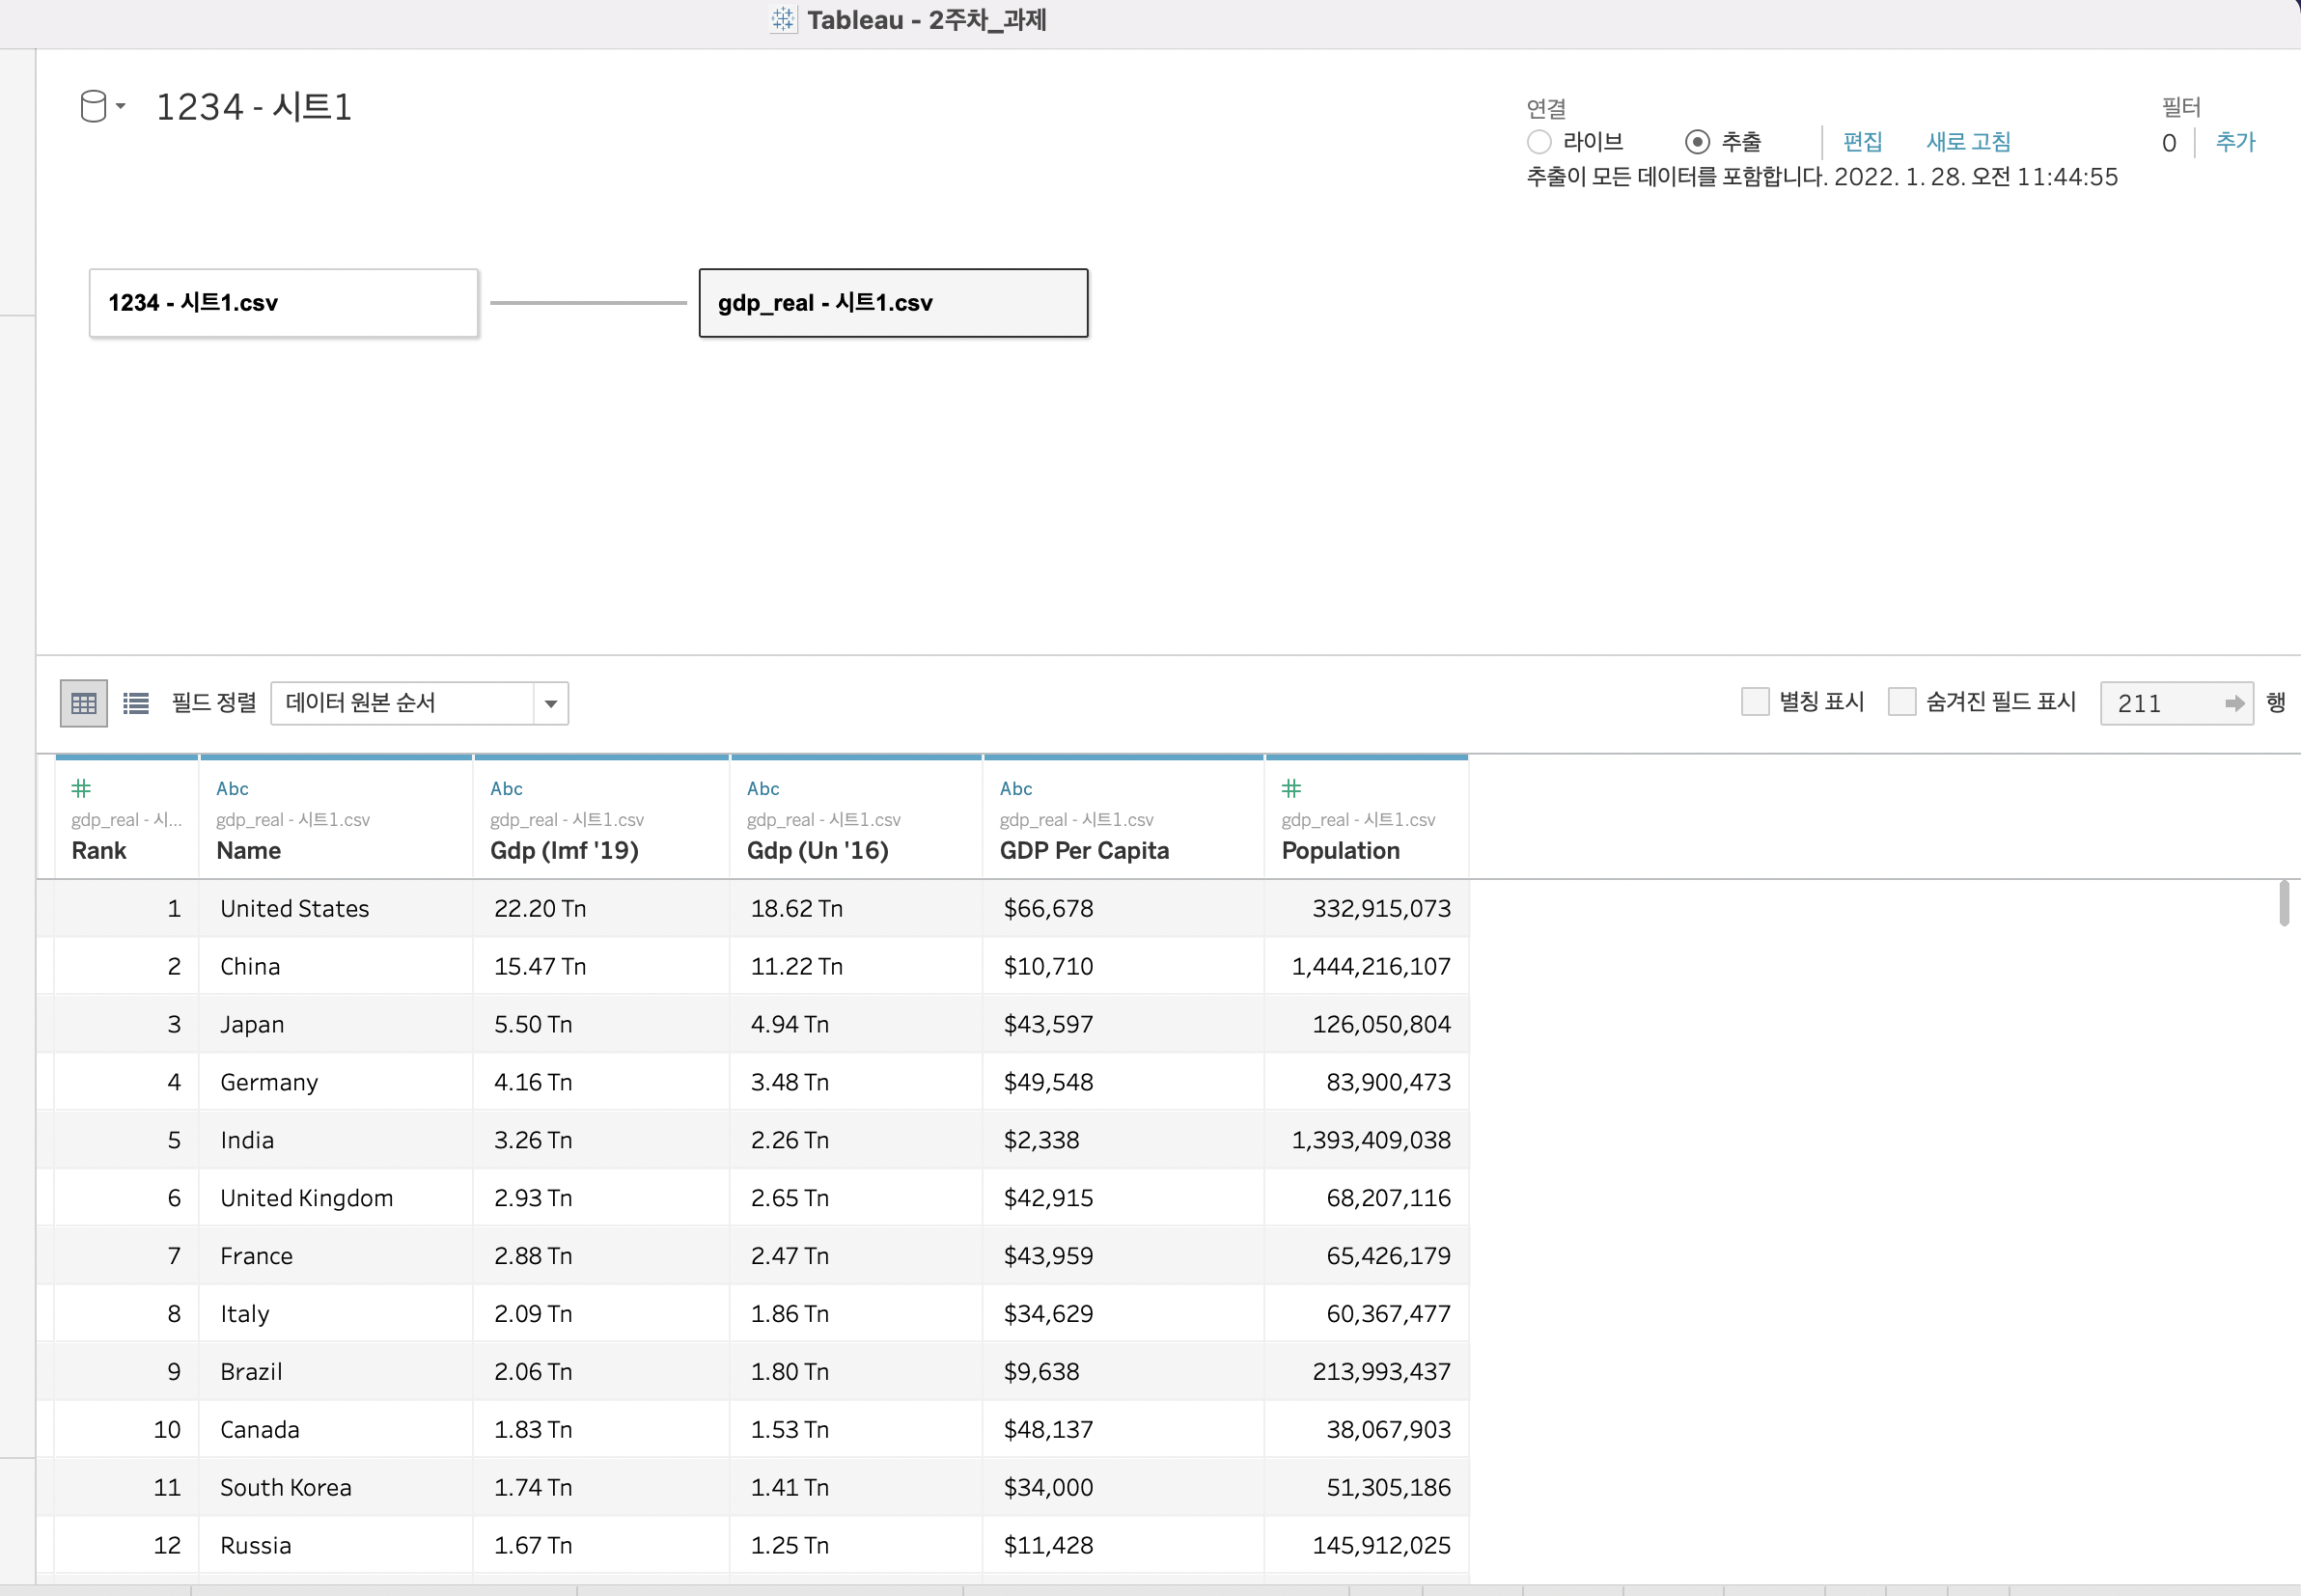Select the 라이브 connection radio button
Viewport: 2301px width, 1596px height.
1539,142
